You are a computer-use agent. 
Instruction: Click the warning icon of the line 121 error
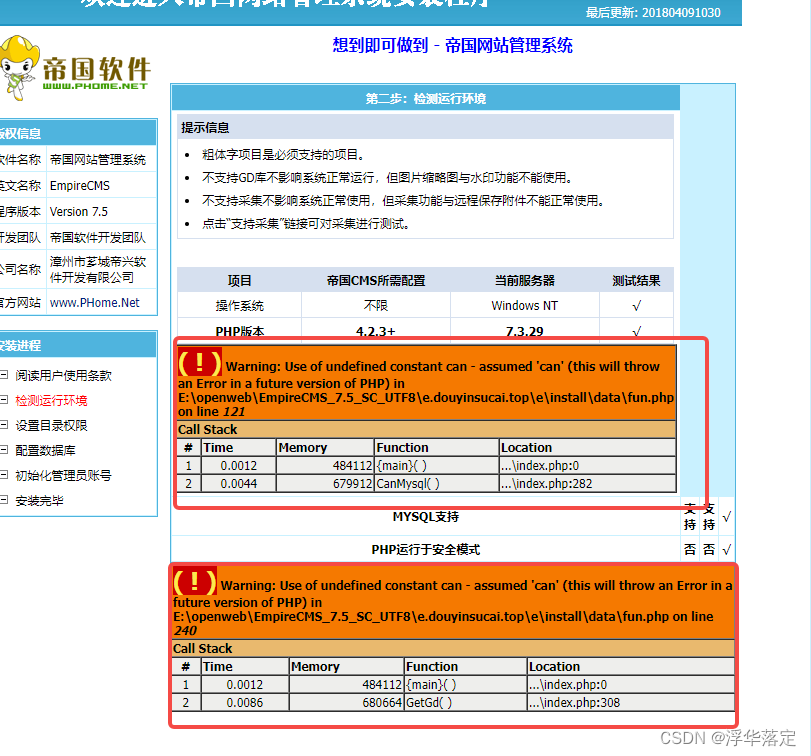point(199,362)
